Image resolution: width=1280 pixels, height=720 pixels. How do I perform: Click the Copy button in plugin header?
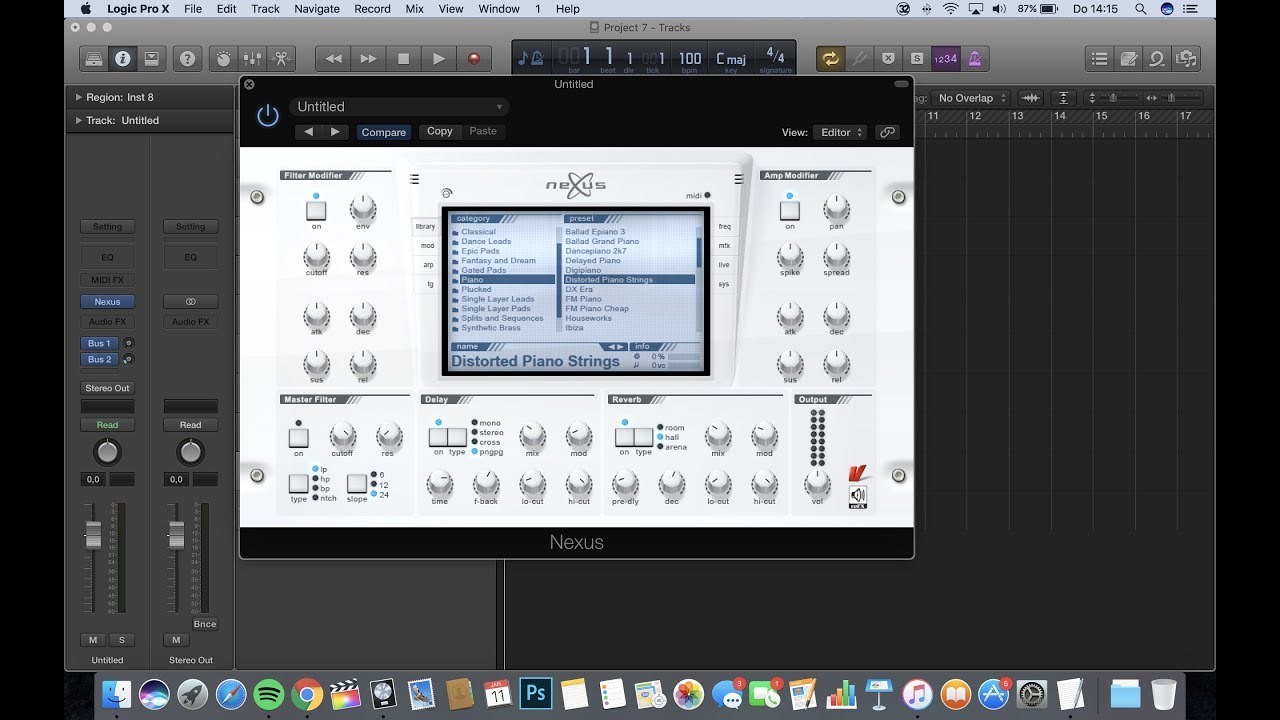[x=440, y=131]
